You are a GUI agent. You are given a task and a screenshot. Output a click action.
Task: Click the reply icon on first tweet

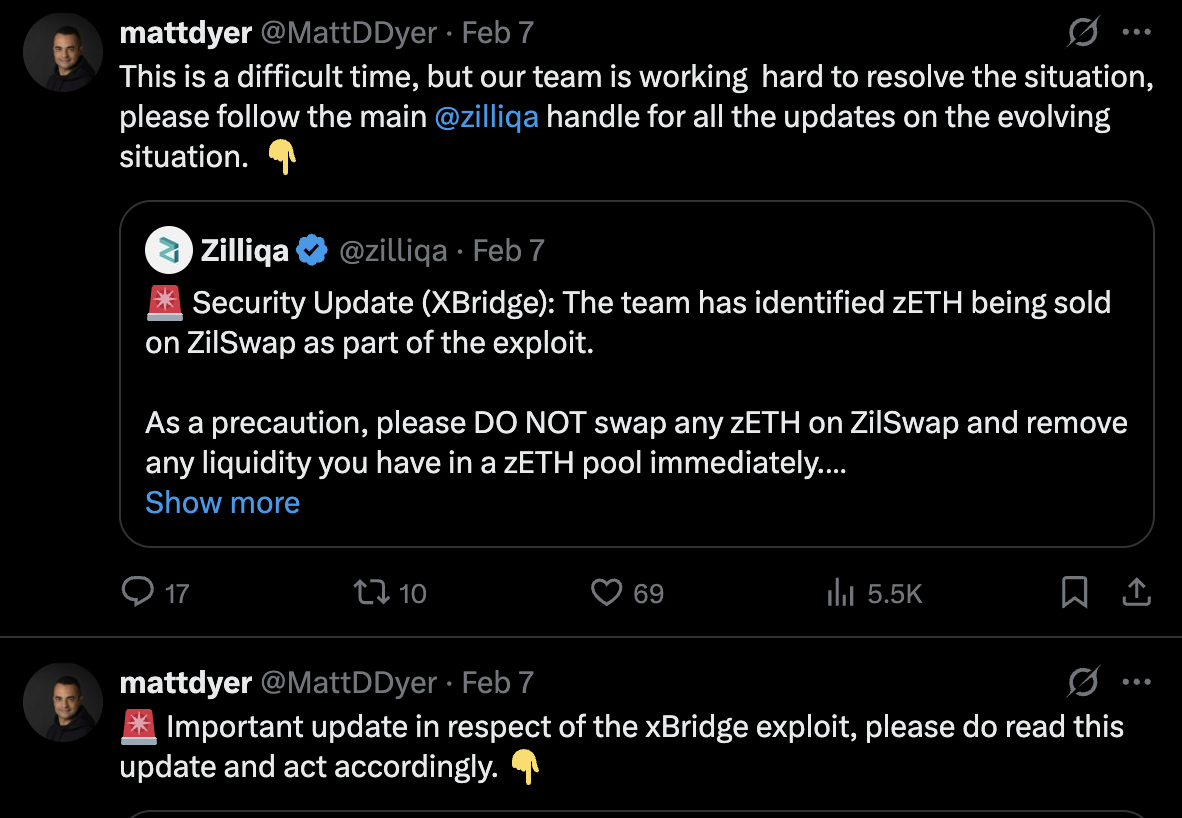[137, 593]
